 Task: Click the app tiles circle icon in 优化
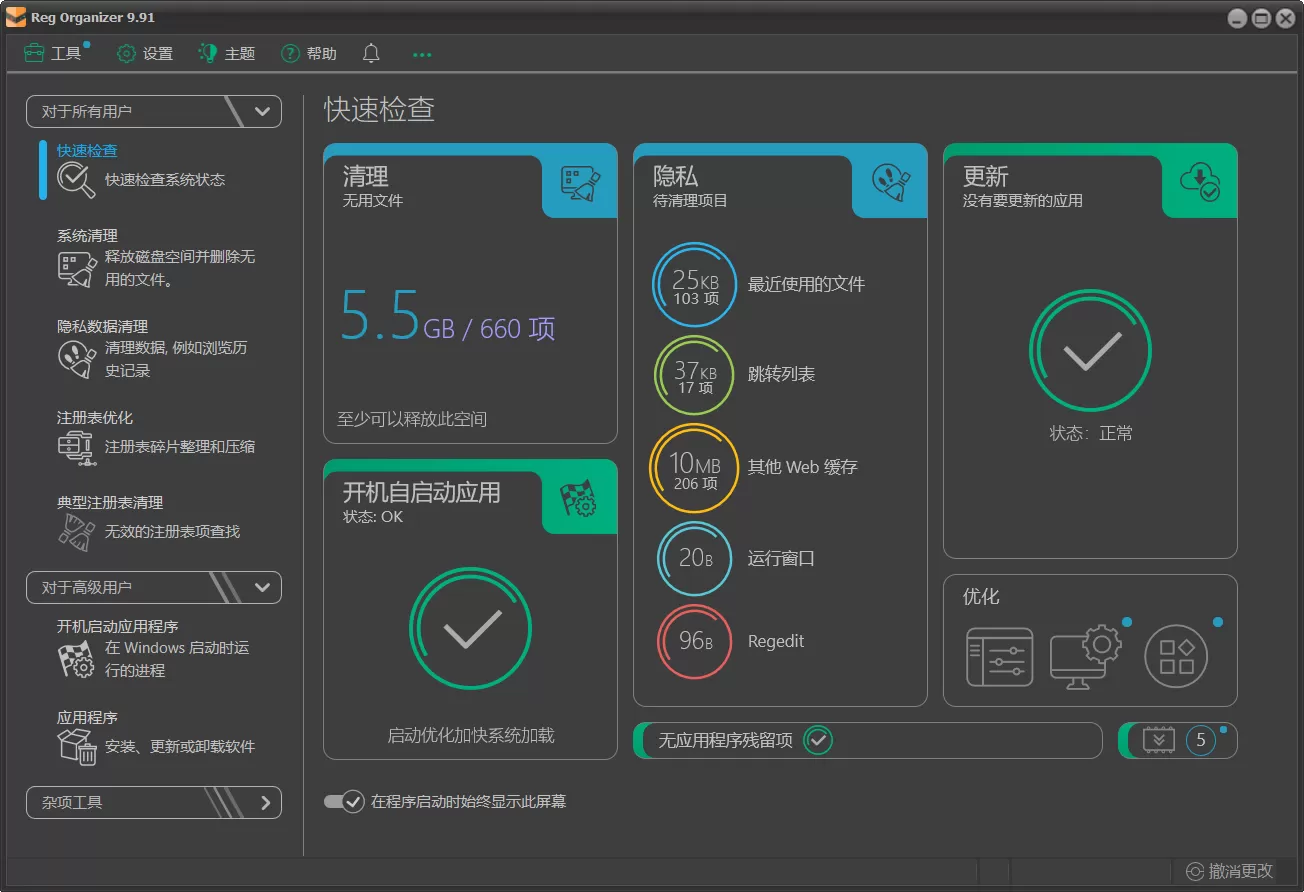click(1177, 655)
